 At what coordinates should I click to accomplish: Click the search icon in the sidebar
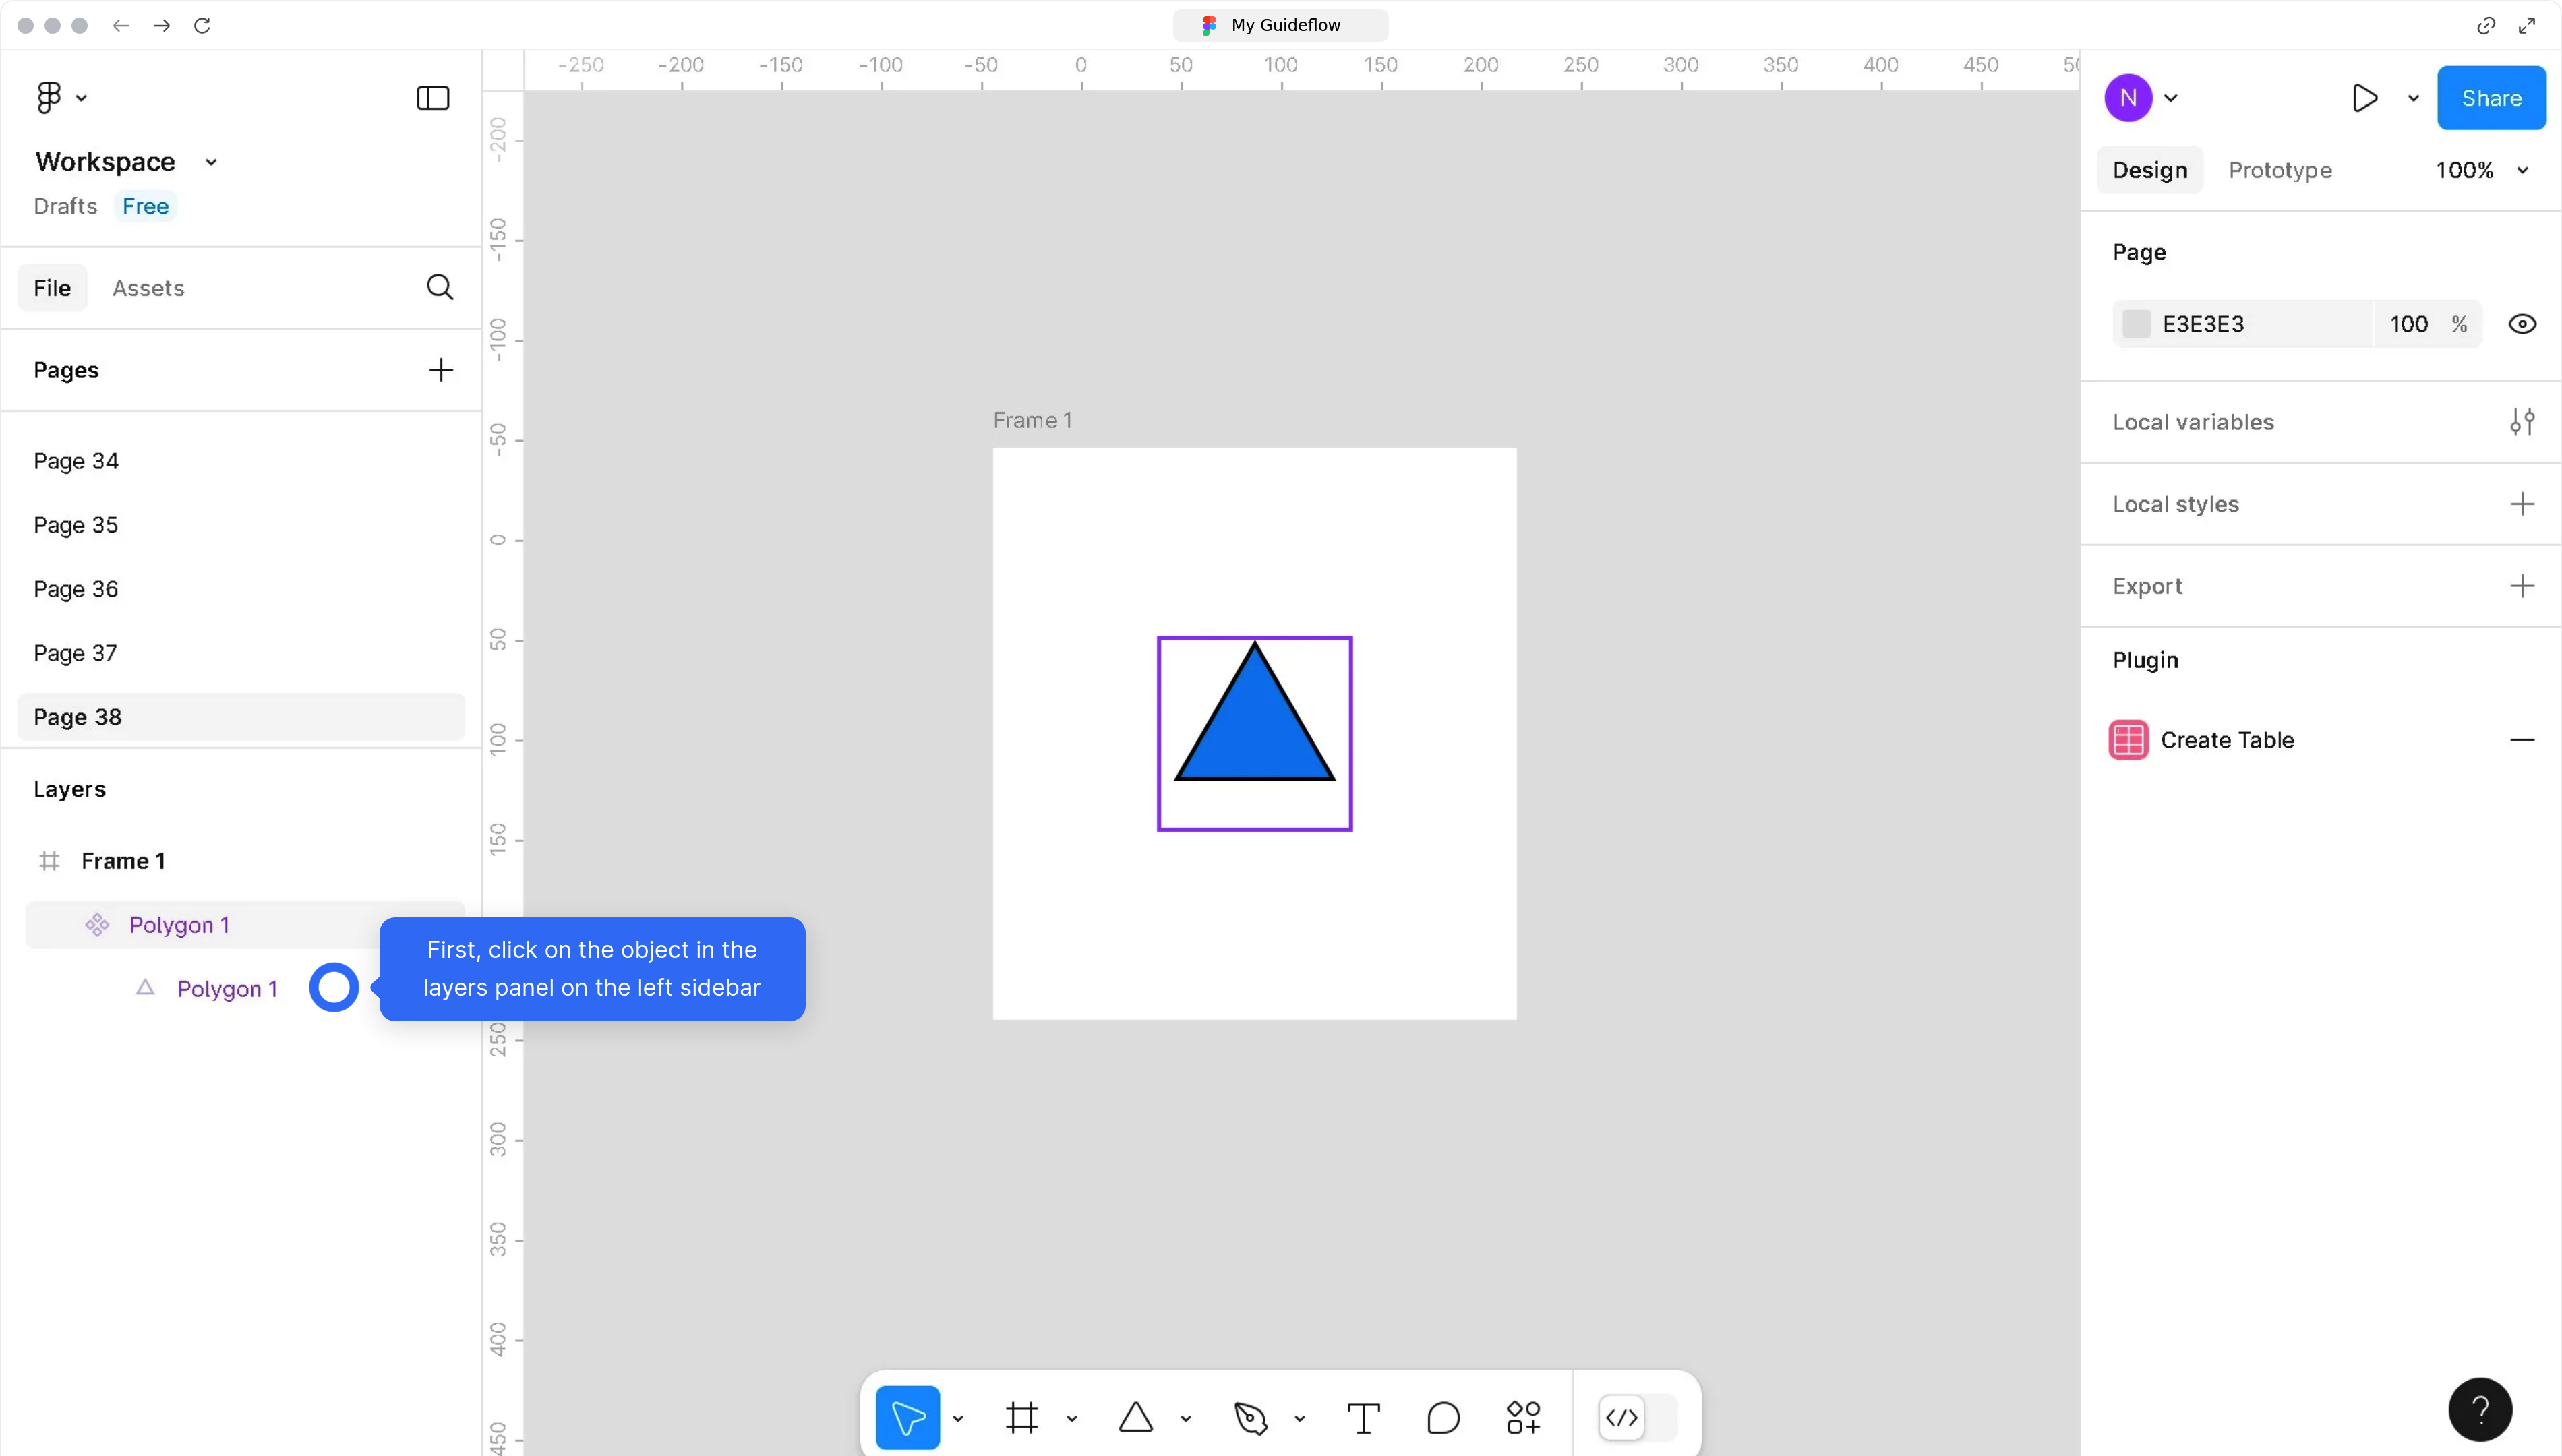click(439, 287)
